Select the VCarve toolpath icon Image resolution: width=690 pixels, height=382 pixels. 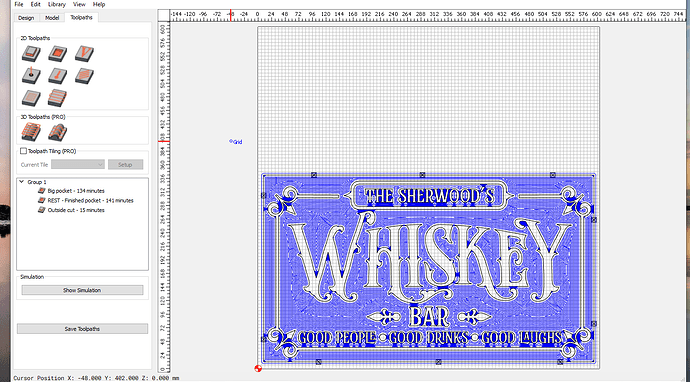84,54
